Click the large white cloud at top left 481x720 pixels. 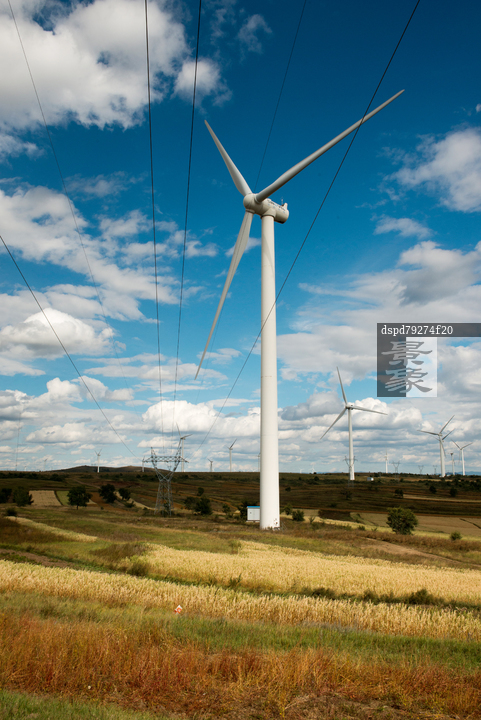pos(92,64)
